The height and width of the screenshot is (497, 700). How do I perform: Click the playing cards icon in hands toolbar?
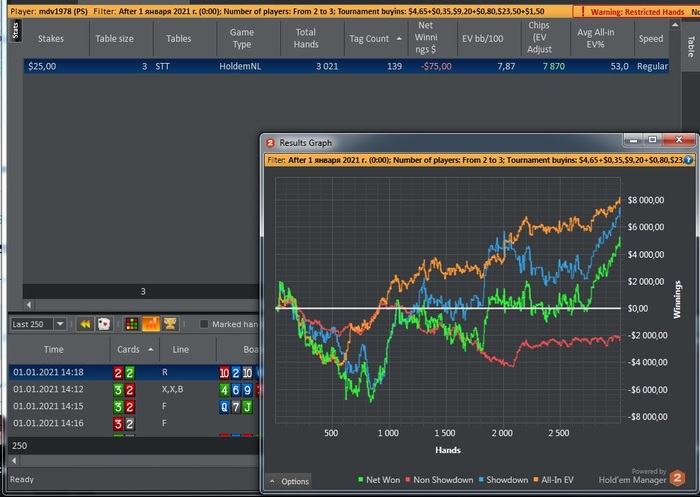(104, 324)
